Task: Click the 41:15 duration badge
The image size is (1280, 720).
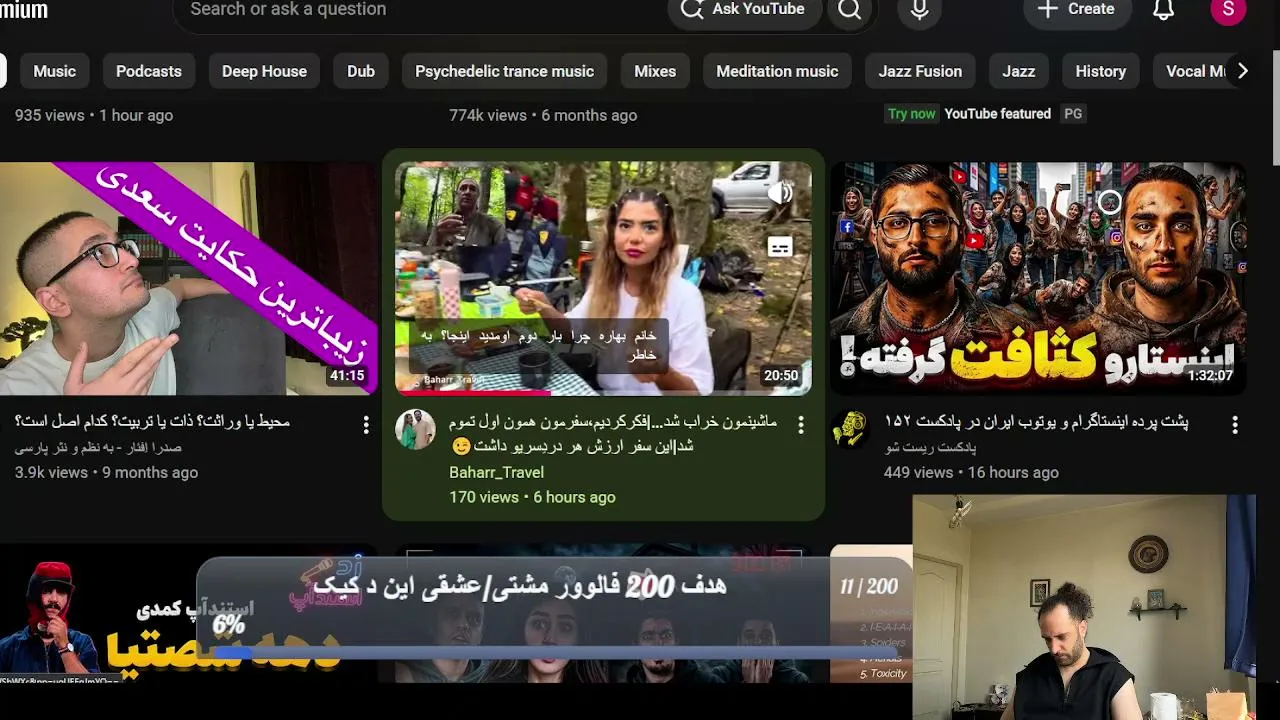Action: (347, 376)
